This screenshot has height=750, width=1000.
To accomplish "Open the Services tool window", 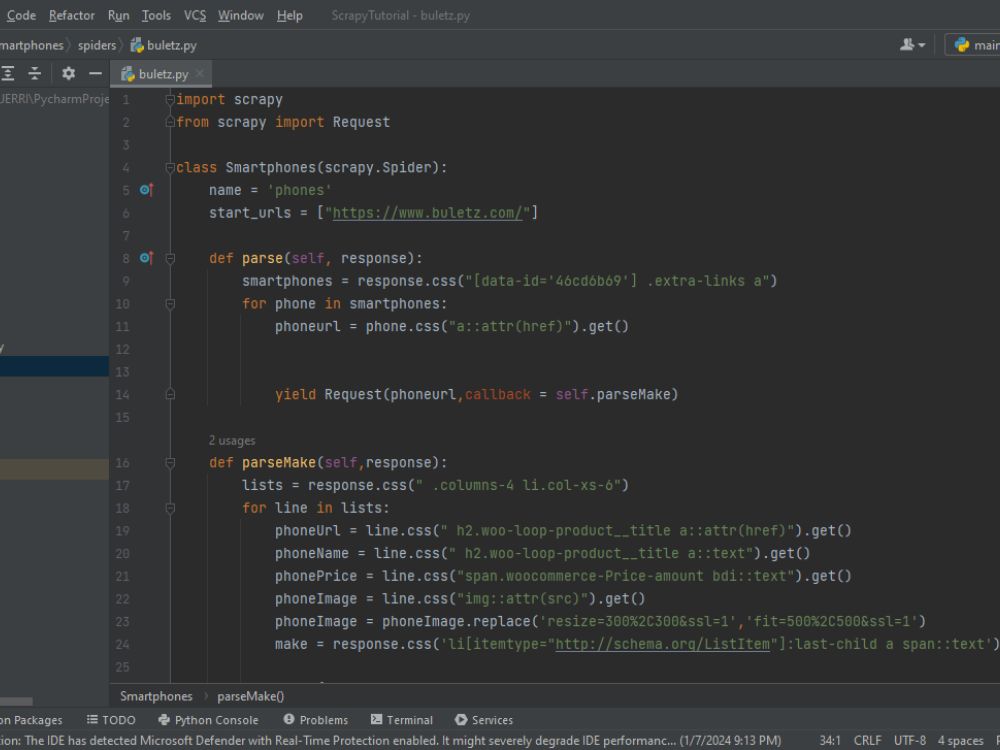I will (484, 720).
